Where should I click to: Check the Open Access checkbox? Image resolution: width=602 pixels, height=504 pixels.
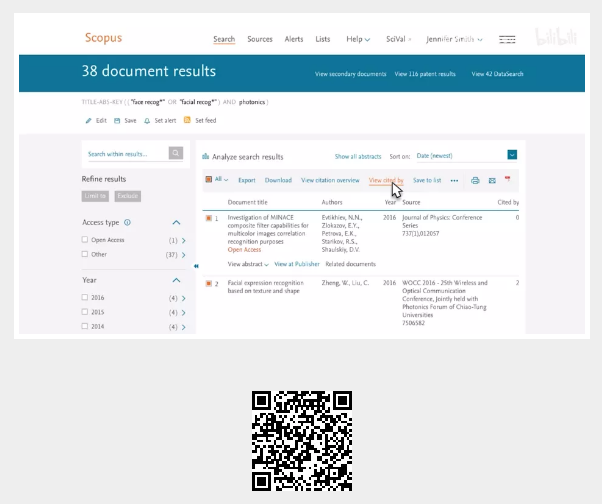pyautogui.click(x=85, y=240)
